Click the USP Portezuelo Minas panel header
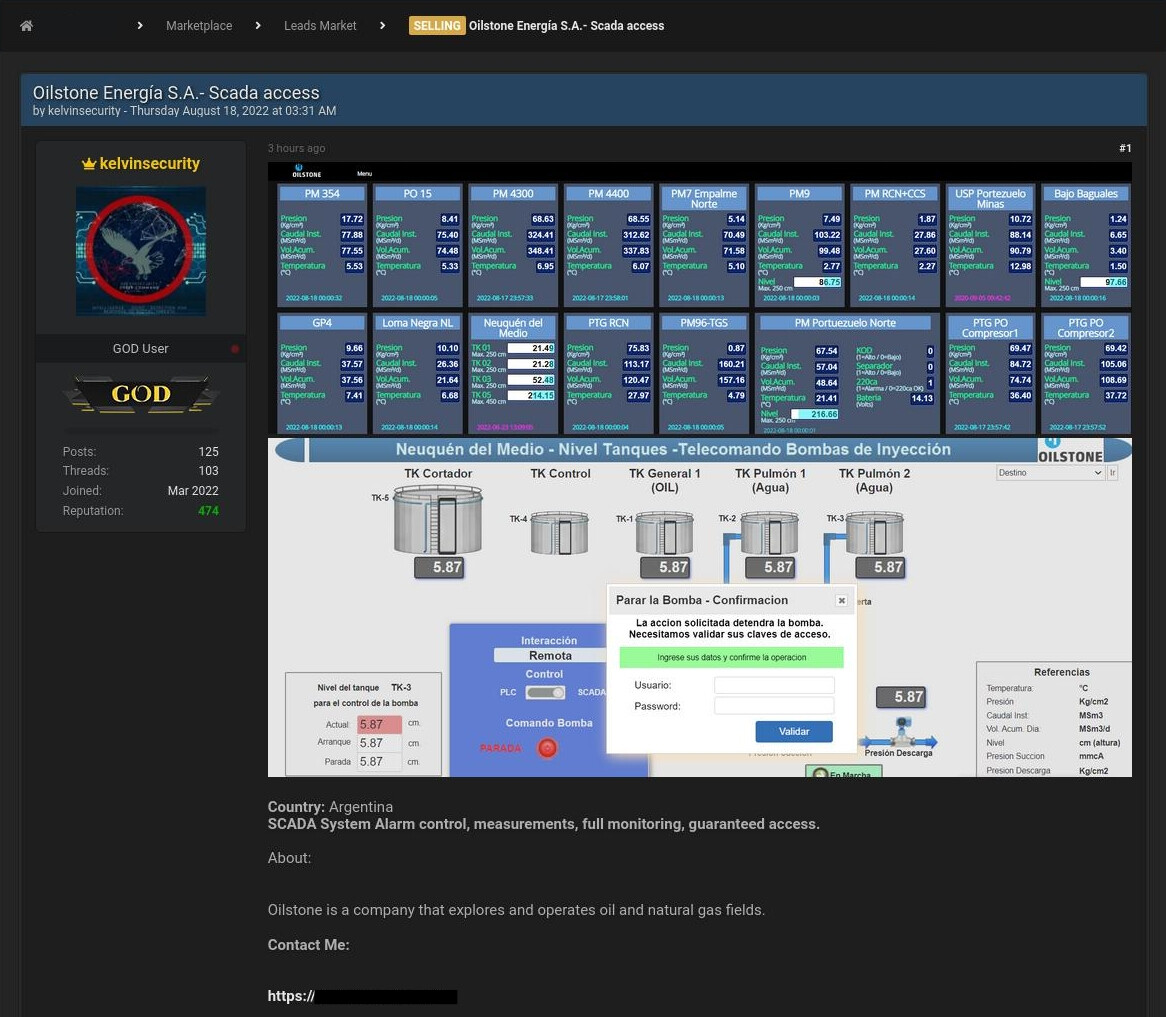 click(990, 198)
